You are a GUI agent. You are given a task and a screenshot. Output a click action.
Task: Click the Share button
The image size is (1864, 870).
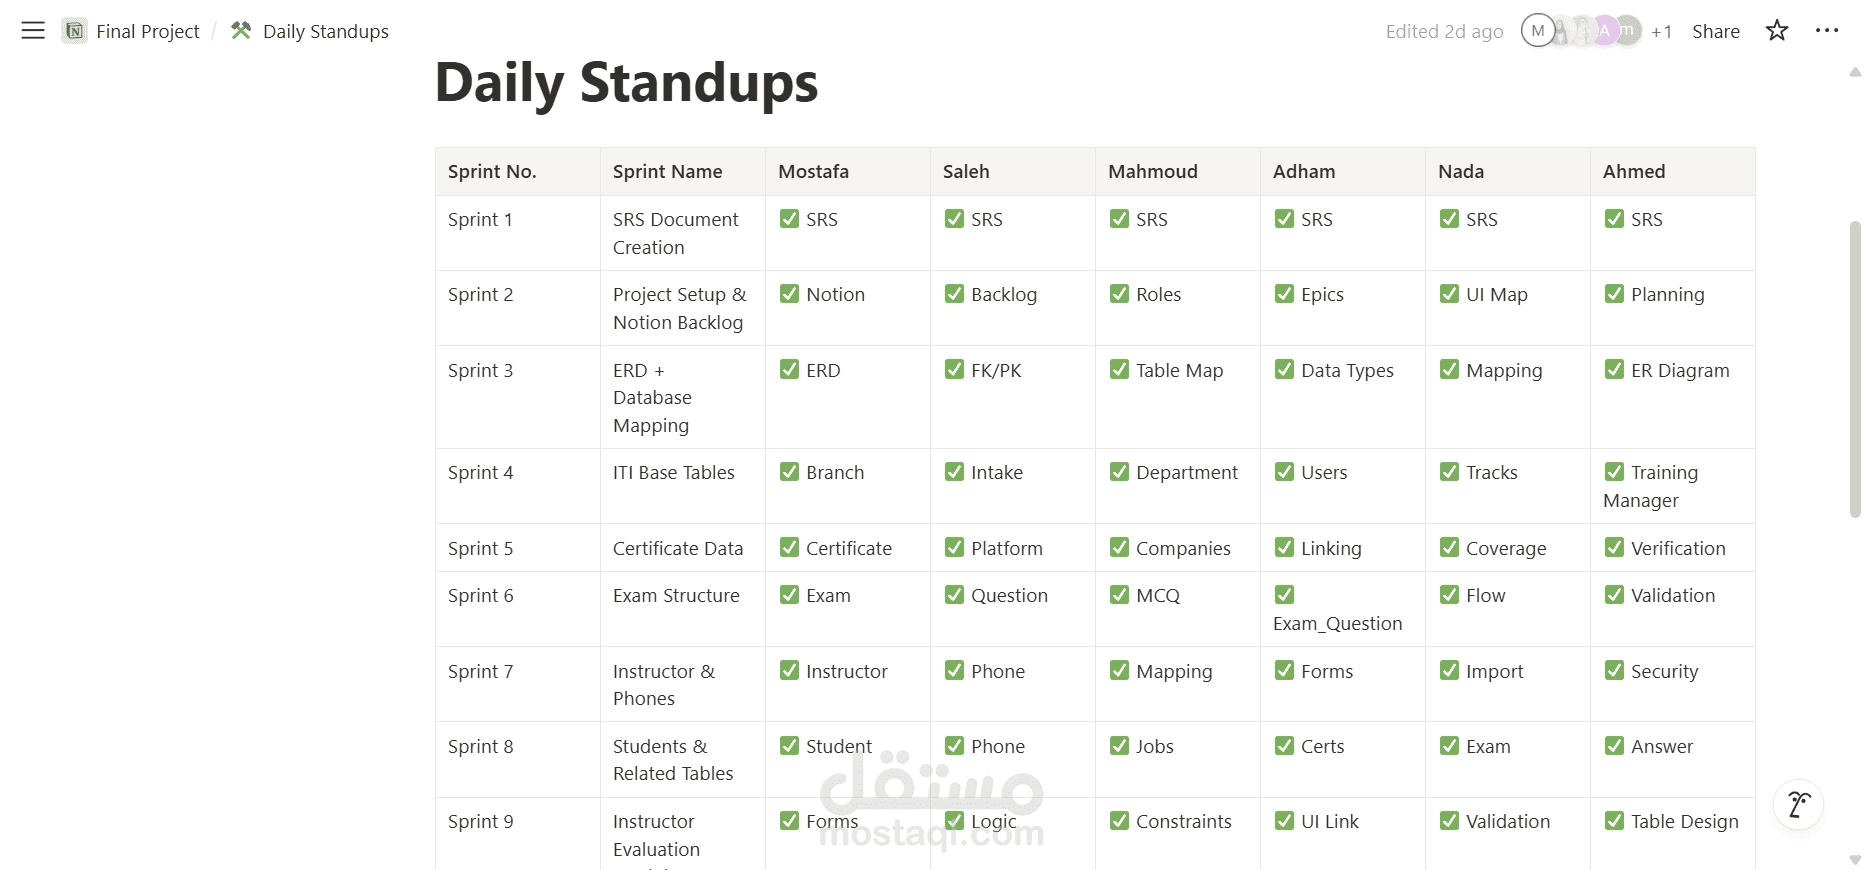pos(1715,31)
